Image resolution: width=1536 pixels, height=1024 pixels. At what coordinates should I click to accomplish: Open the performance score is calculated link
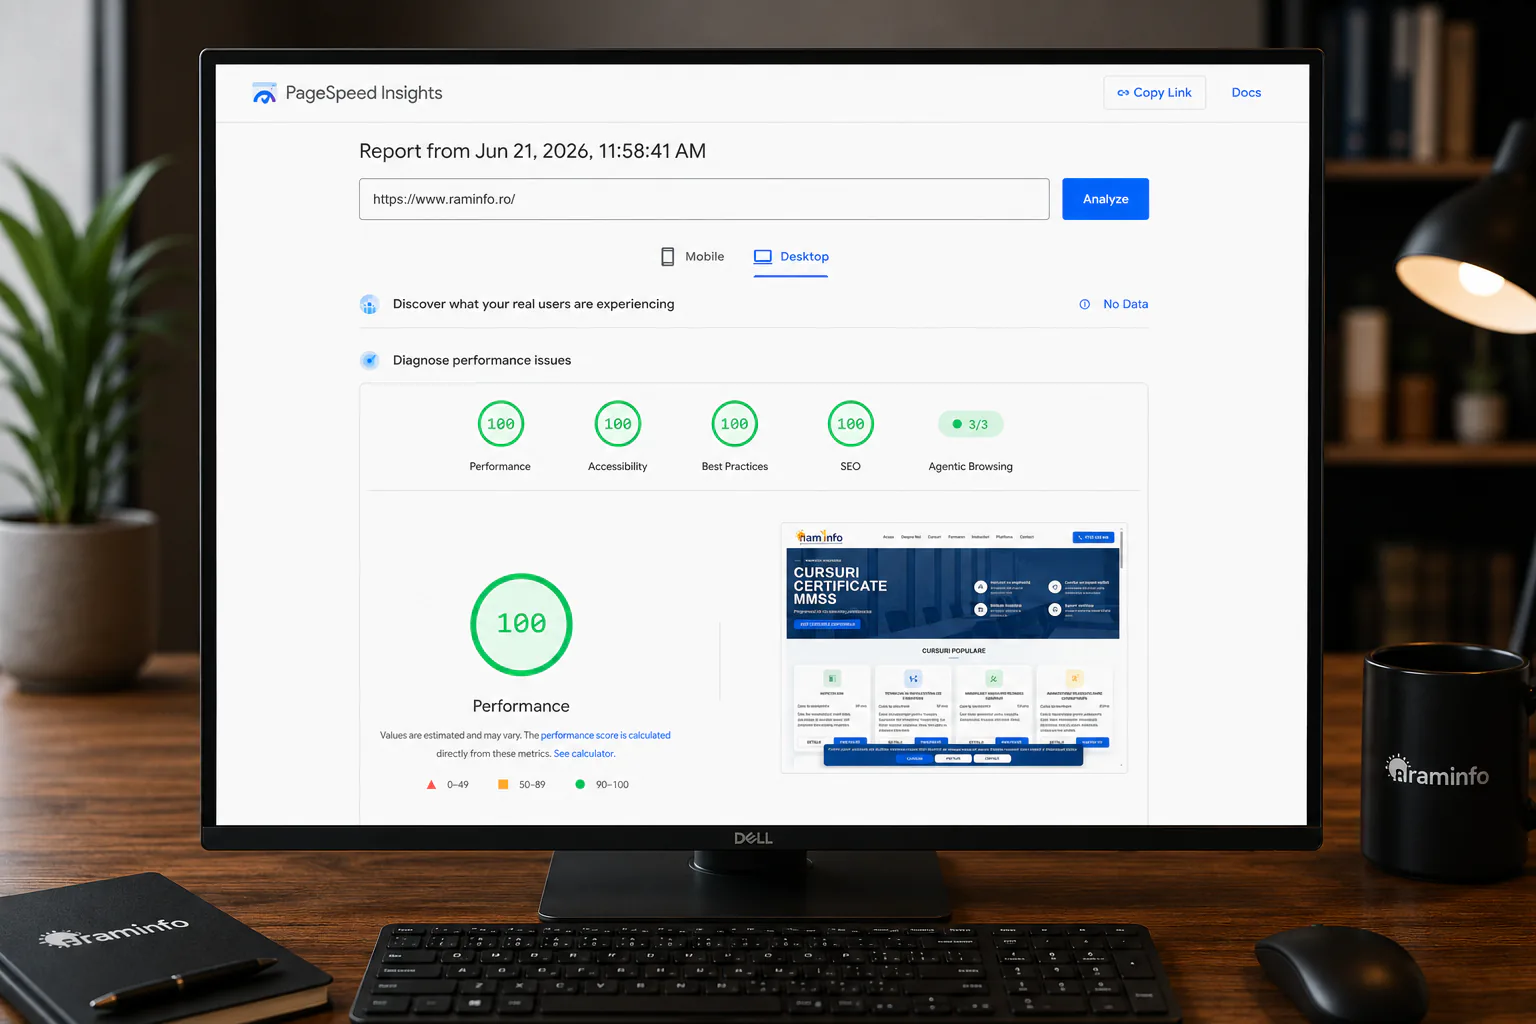(x=606, y=735)
